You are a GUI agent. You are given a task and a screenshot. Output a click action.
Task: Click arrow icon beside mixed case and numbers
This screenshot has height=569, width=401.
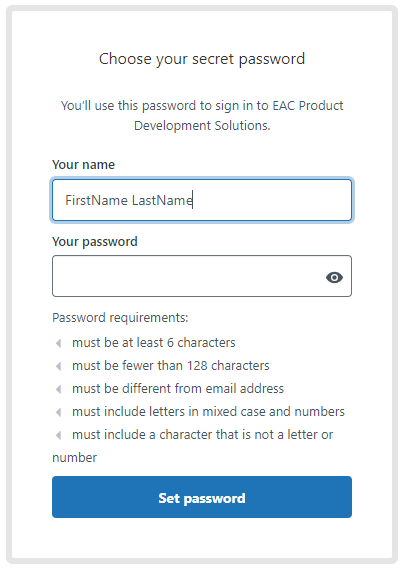point(58,412)
